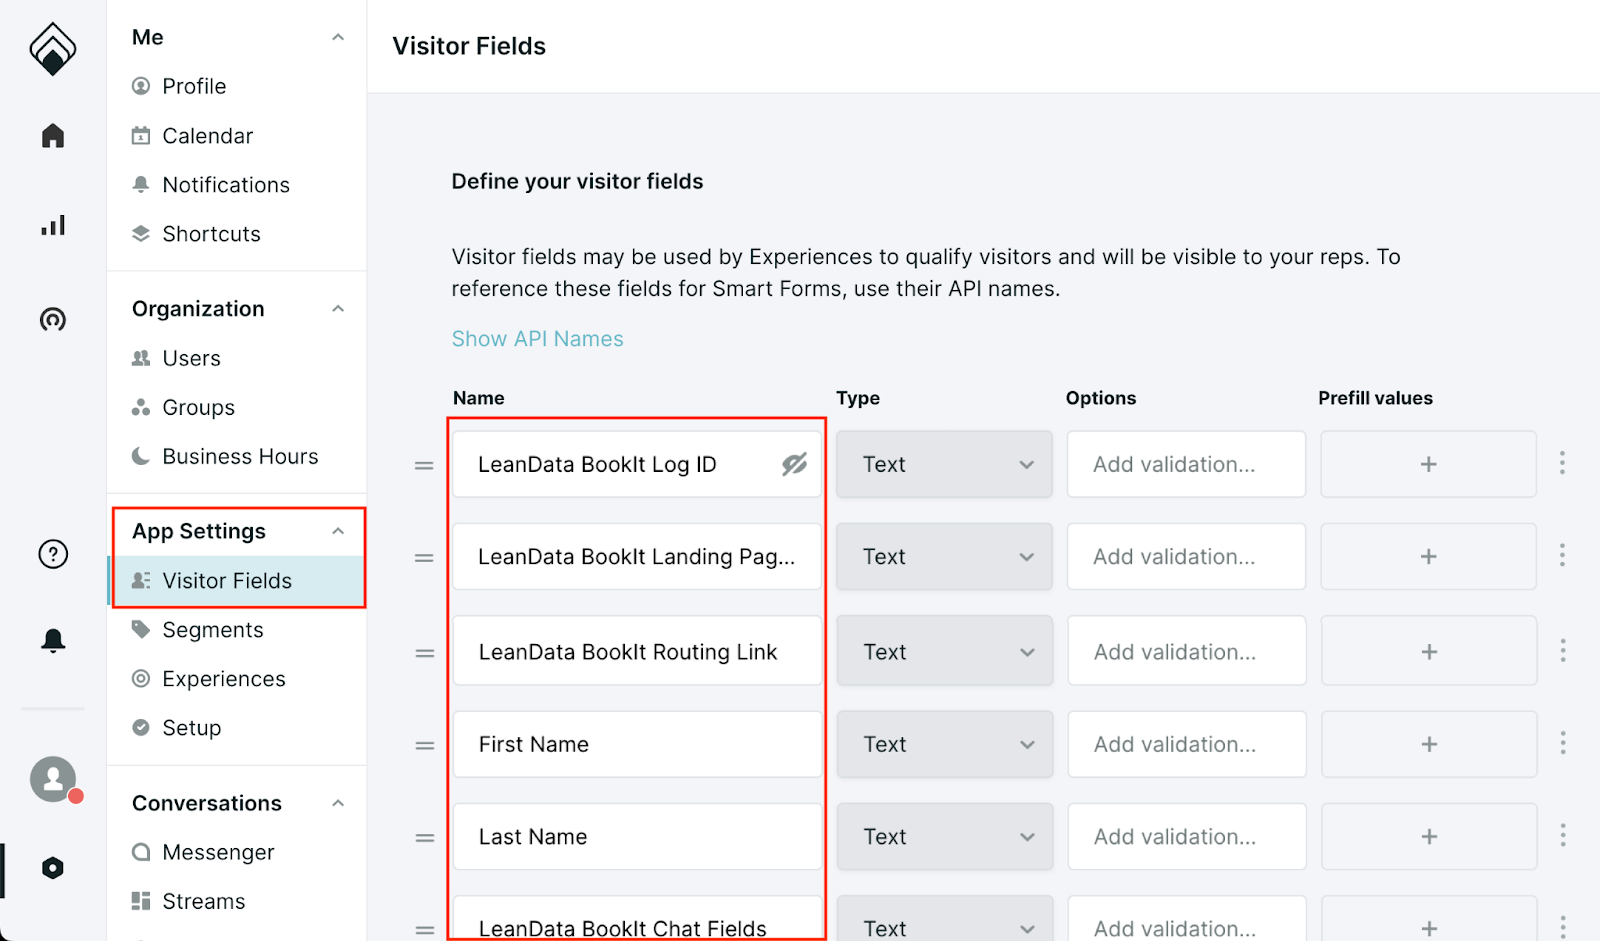Select Segments under App Settings
Image resolution: width=1600 pixels, height=941 pixels.
212,629
